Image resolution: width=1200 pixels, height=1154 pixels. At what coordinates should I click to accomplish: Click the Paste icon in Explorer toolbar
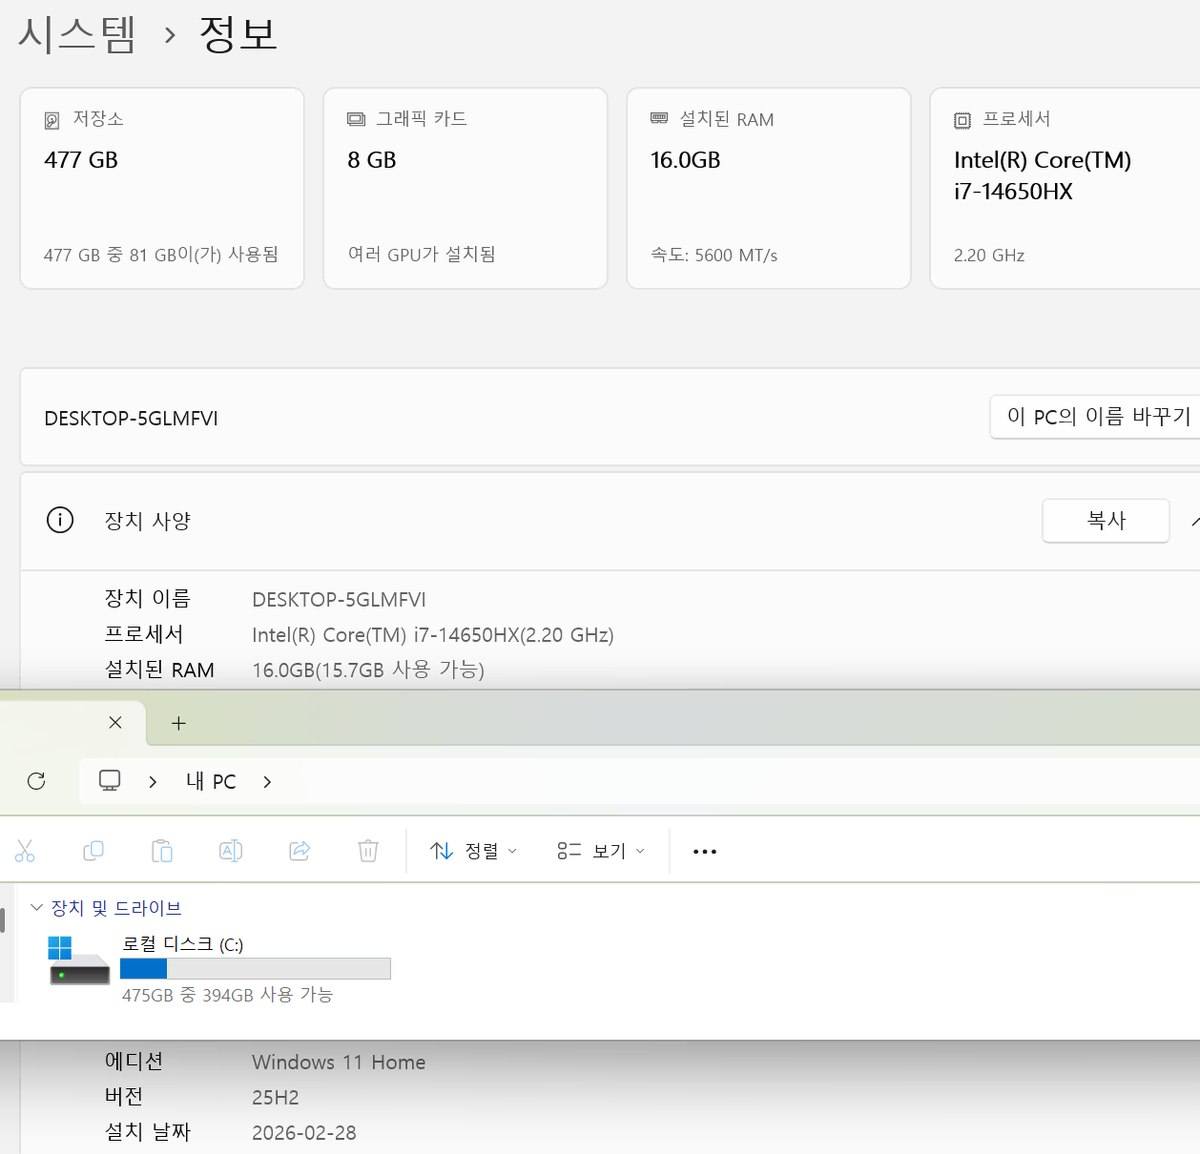pyautogui.click(x=162, y=850)
